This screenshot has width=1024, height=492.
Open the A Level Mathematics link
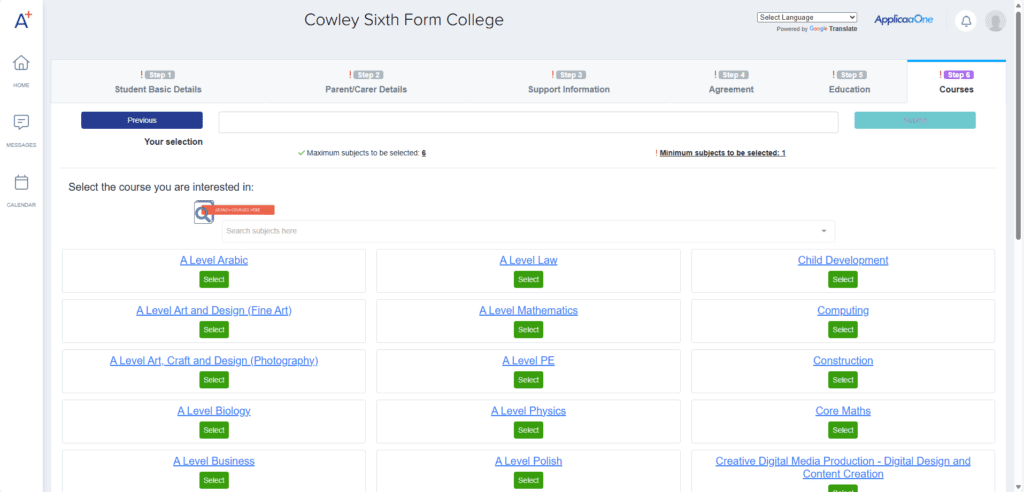coord(528,310)
